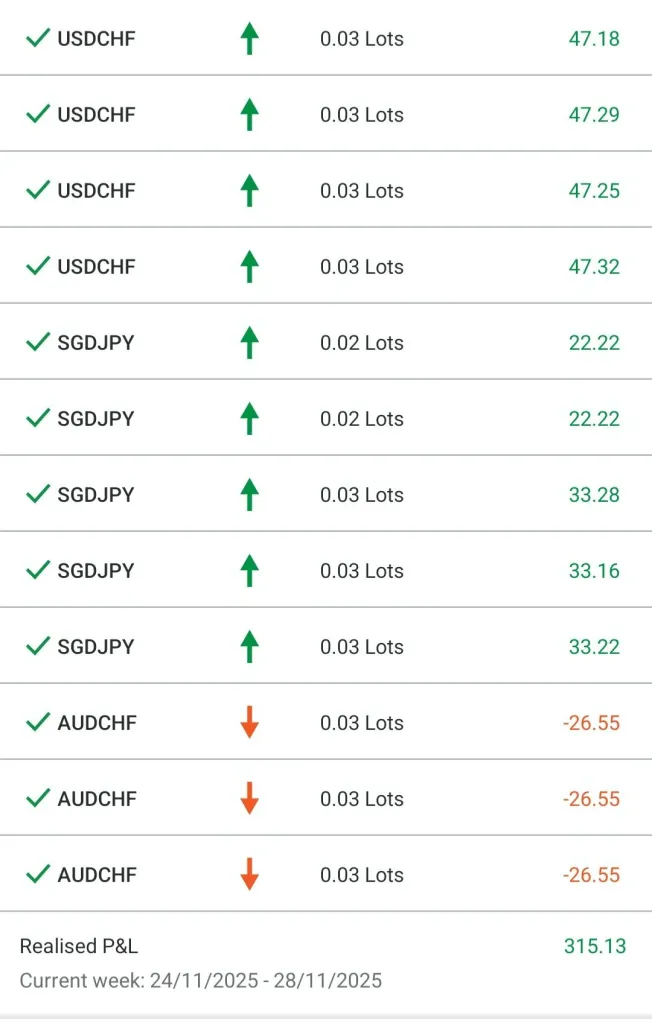Screen dimensions: 652x1023
Task: Click the 47.25 profit value
Action: point(594,191)
